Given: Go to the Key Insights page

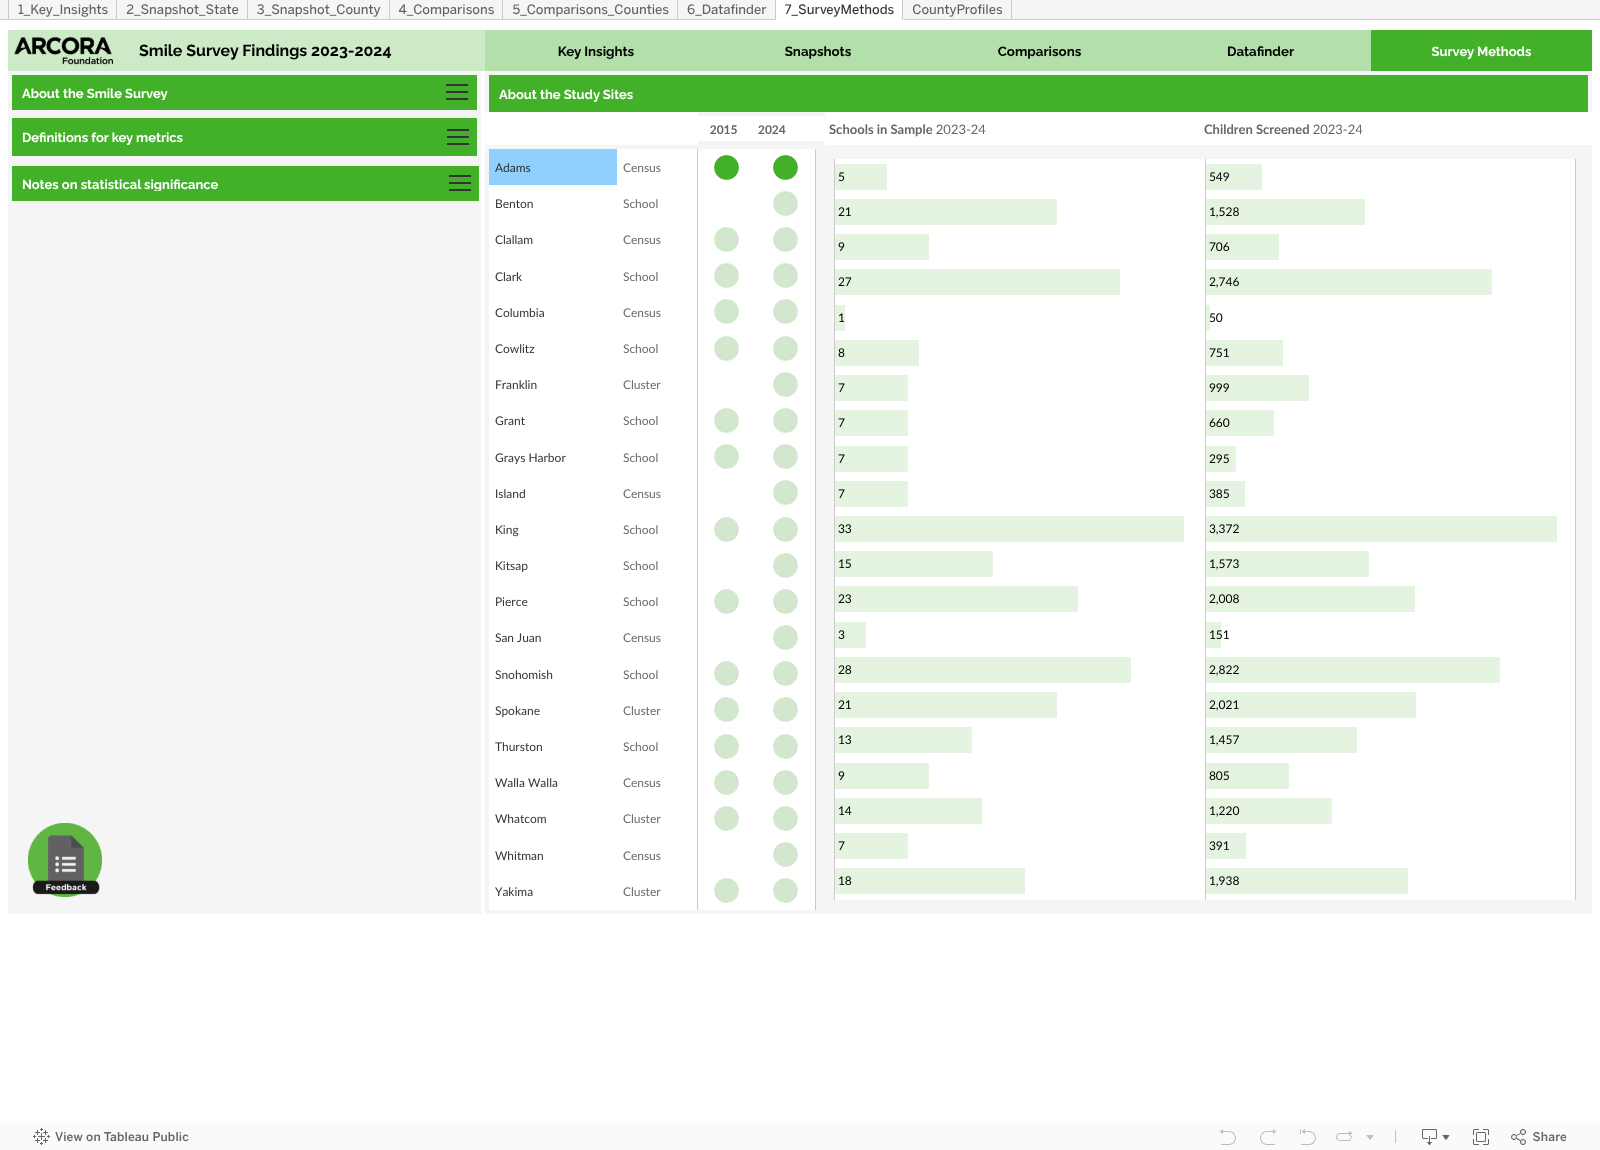Looking at the screenshot, I should pyautogui.click(x=595, y=52).
